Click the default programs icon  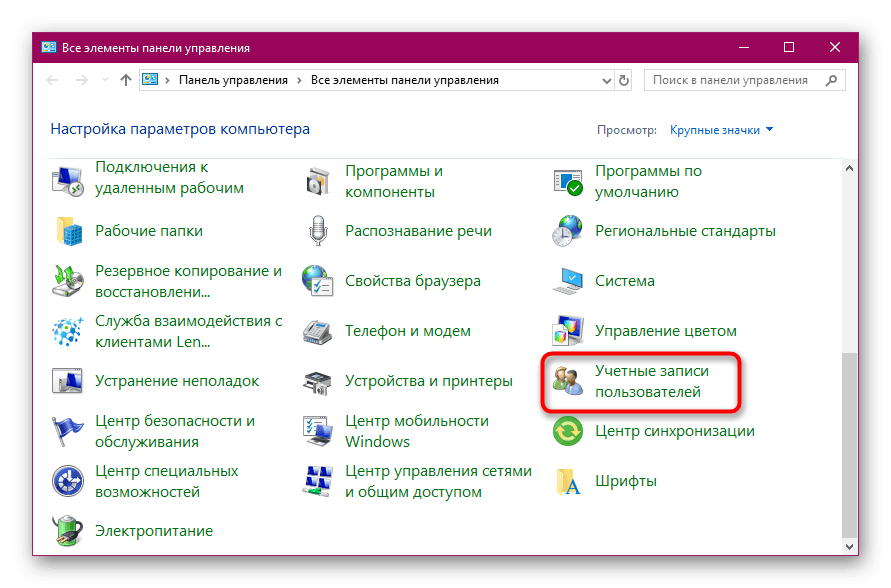click(568, 182)
